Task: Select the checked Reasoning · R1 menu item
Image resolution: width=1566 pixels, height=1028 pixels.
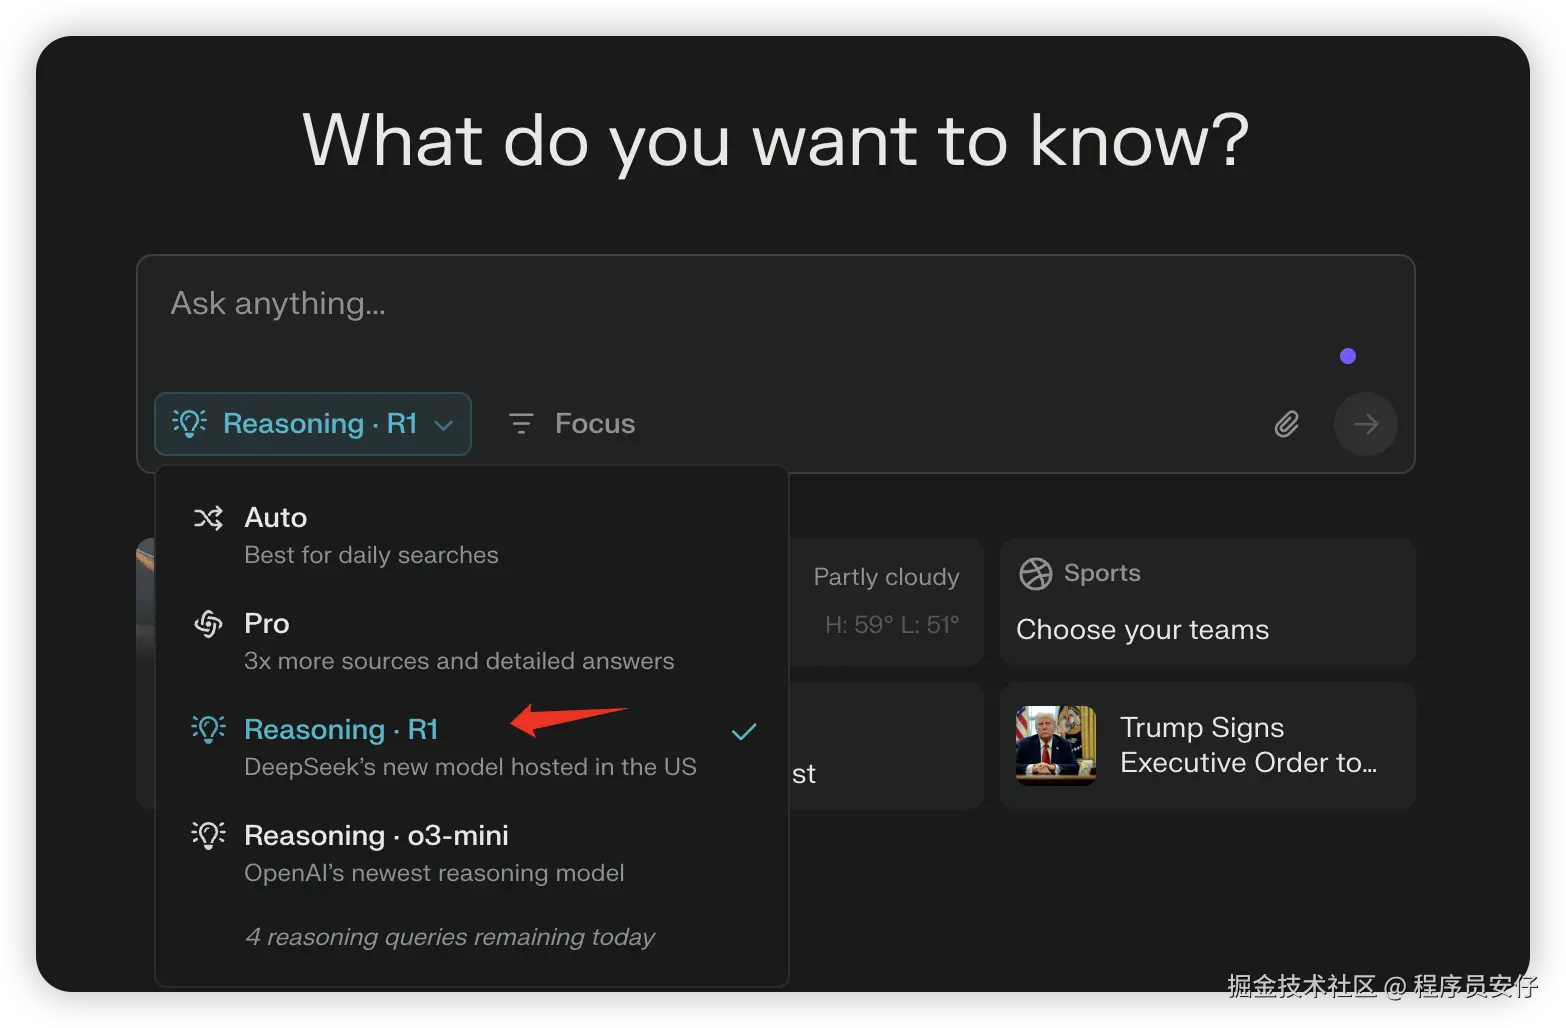Action: 472,747
